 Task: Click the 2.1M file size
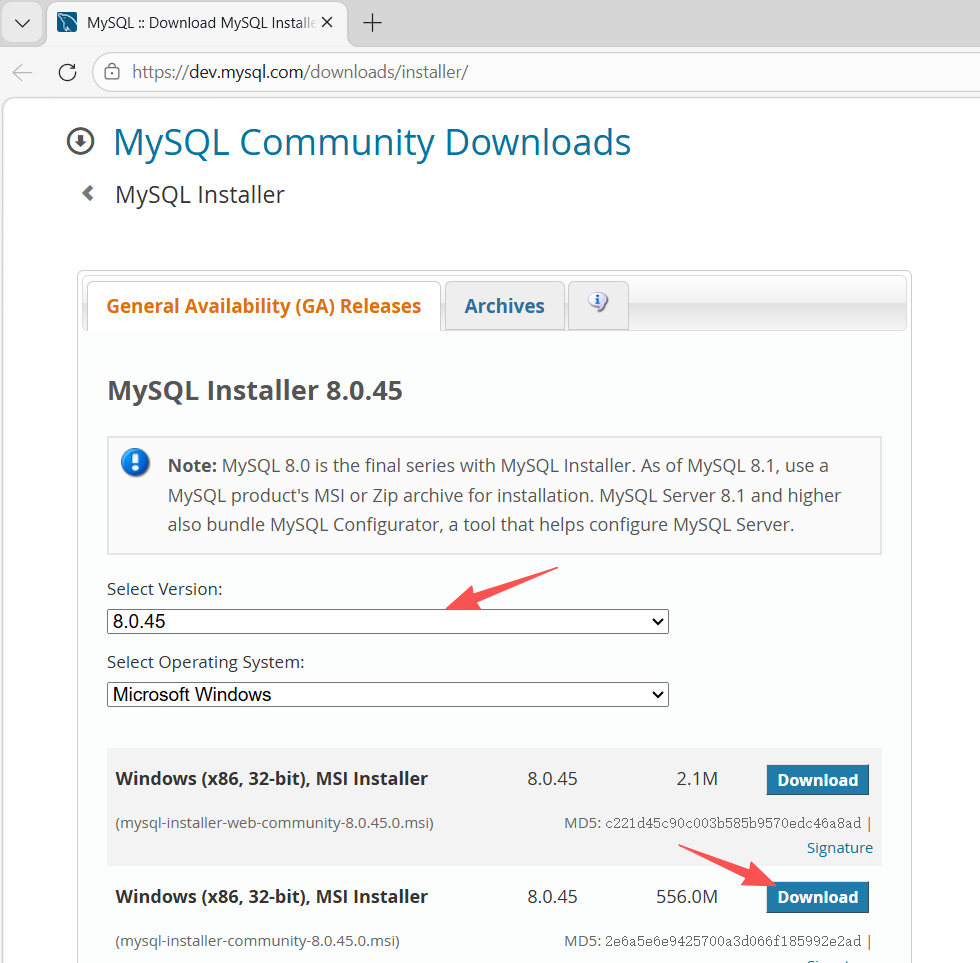[x=697, y=779]
